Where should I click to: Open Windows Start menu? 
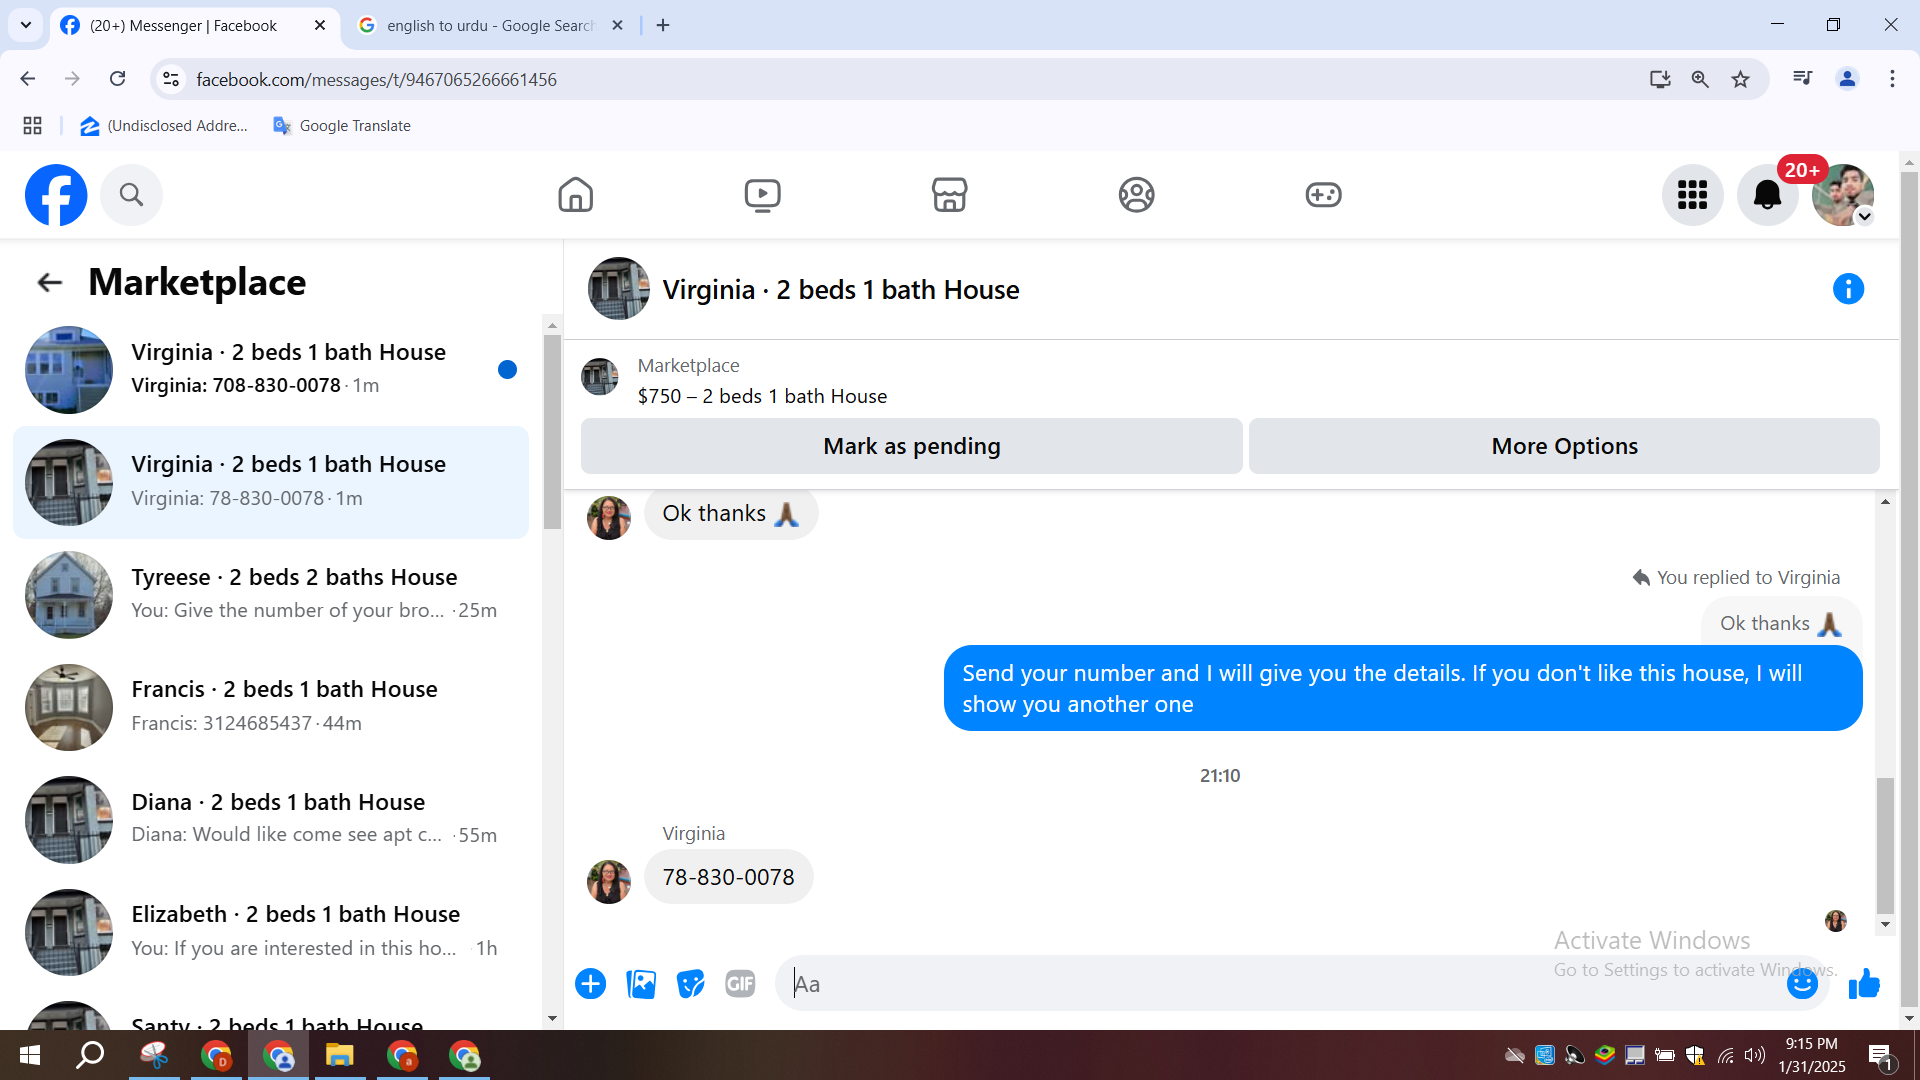pos(30,1056)
